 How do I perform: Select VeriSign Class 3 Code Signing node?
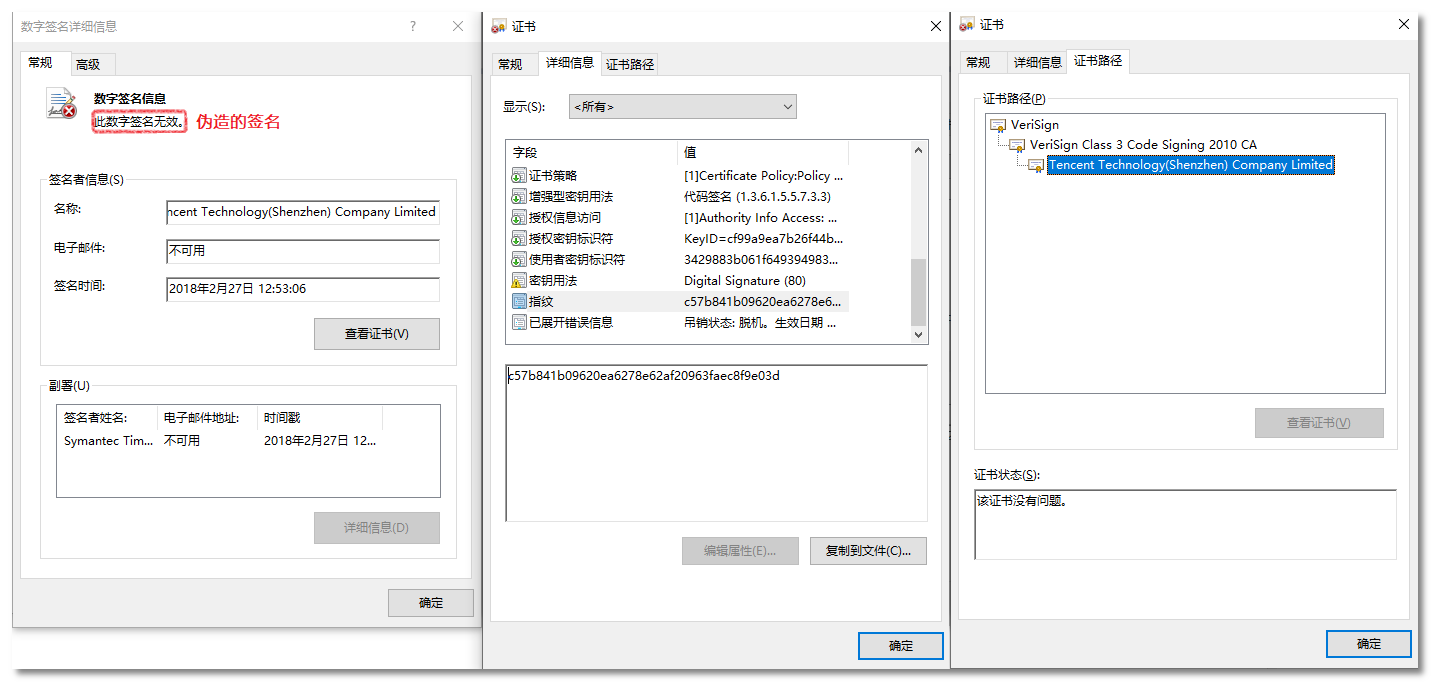[1143, 145]
